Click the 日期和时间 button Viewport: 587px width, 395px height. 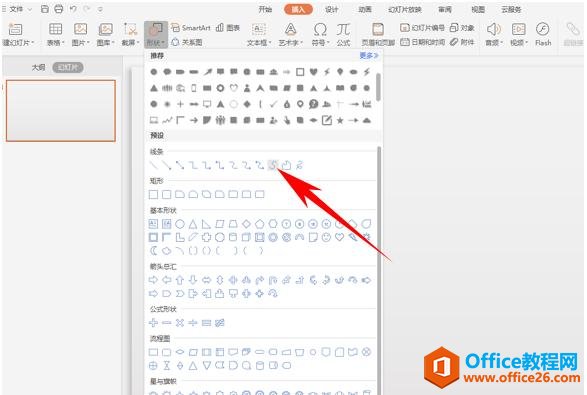[423, 42]
